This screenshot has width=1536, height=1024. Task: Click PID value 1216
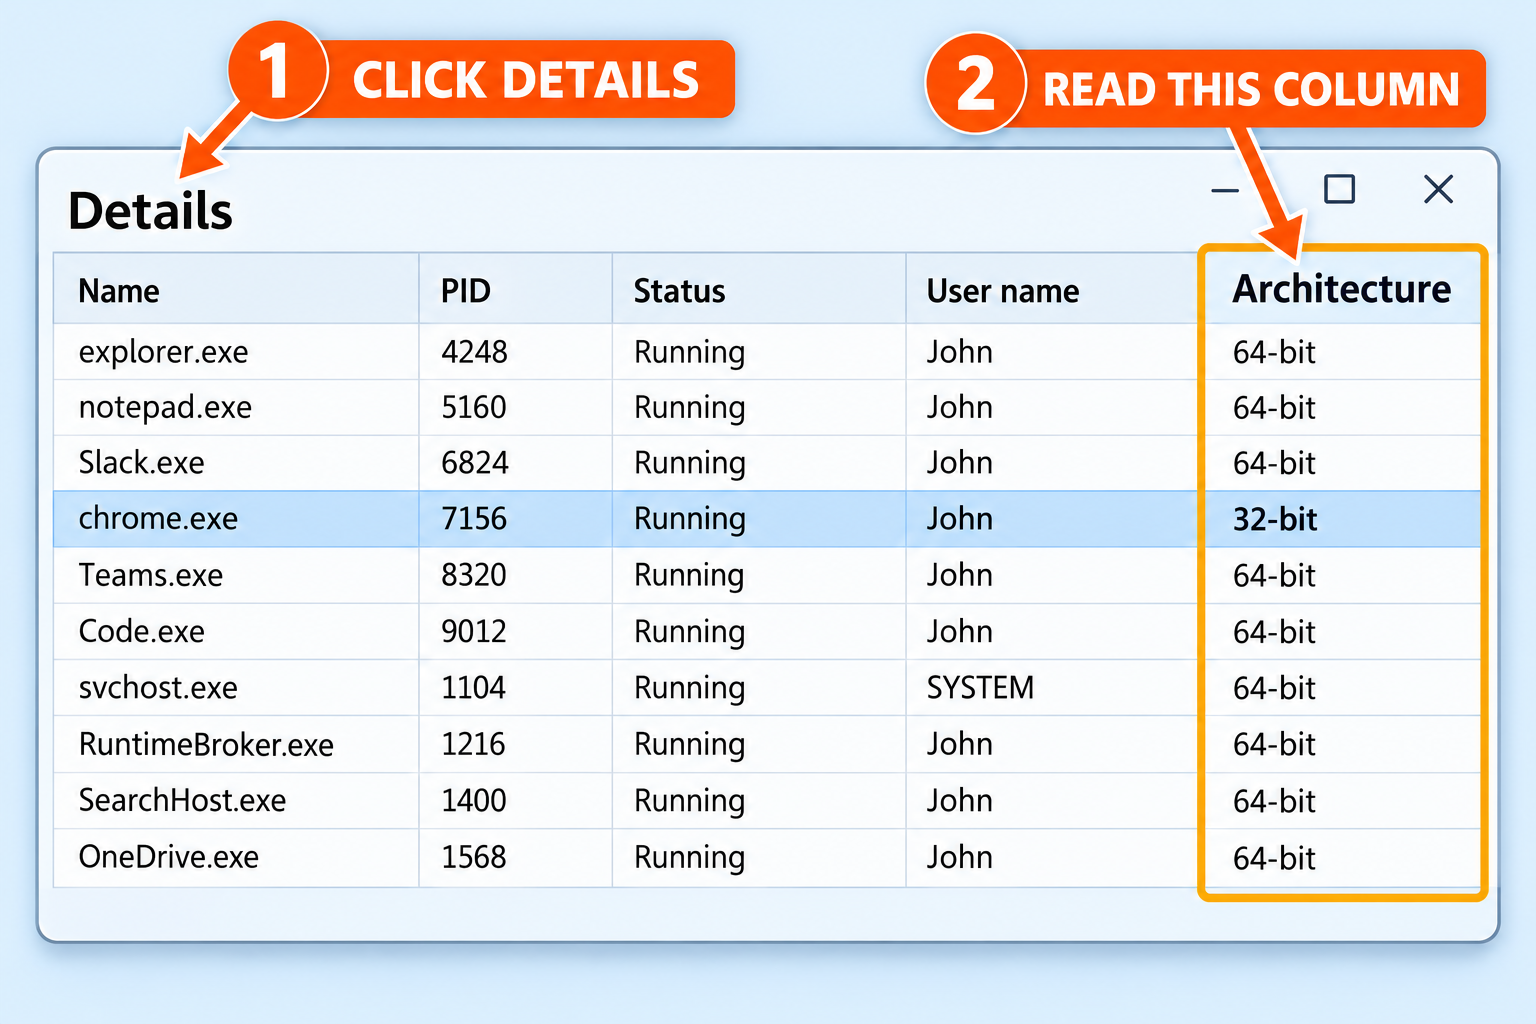474,744
